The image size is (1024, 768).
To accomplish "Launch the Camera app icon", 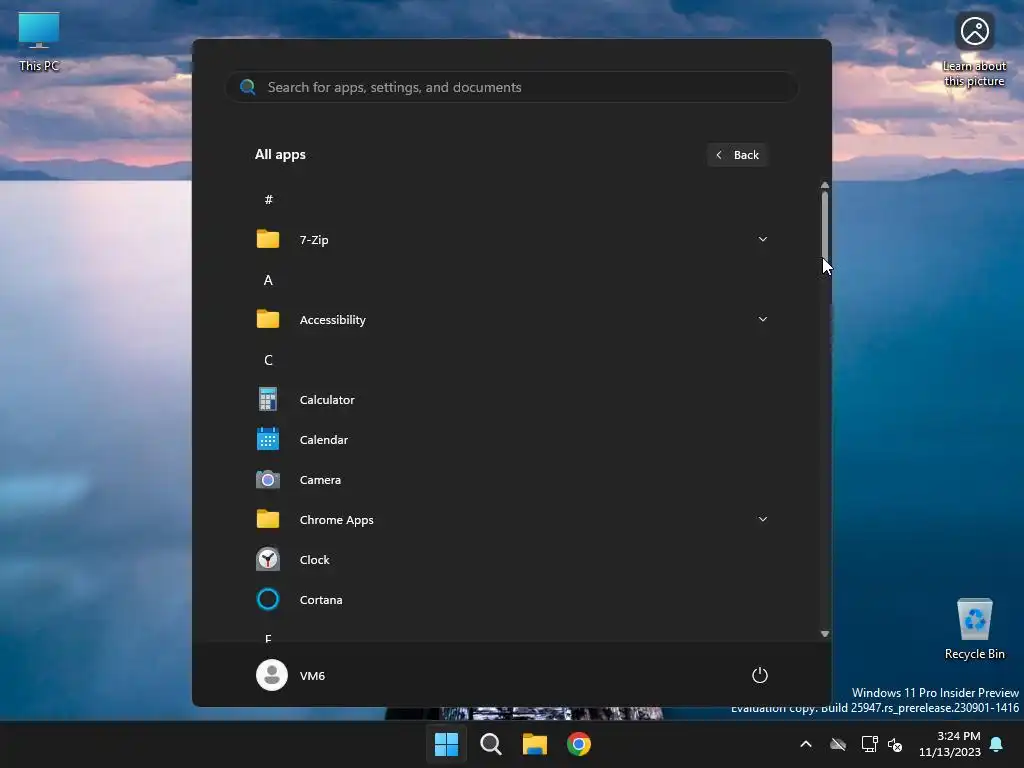I will (x=268, y=479).
